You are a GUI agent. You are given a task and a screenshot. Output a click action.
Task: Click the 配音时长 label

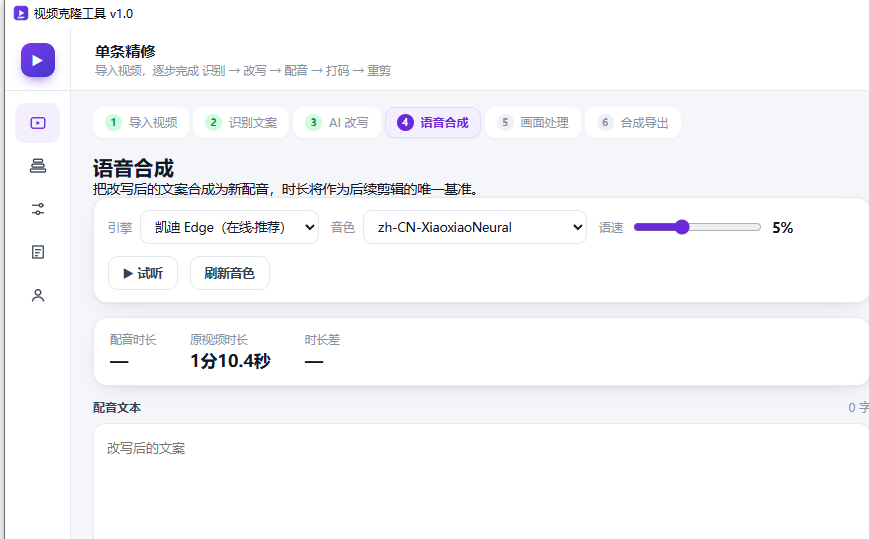click(133, 340)
